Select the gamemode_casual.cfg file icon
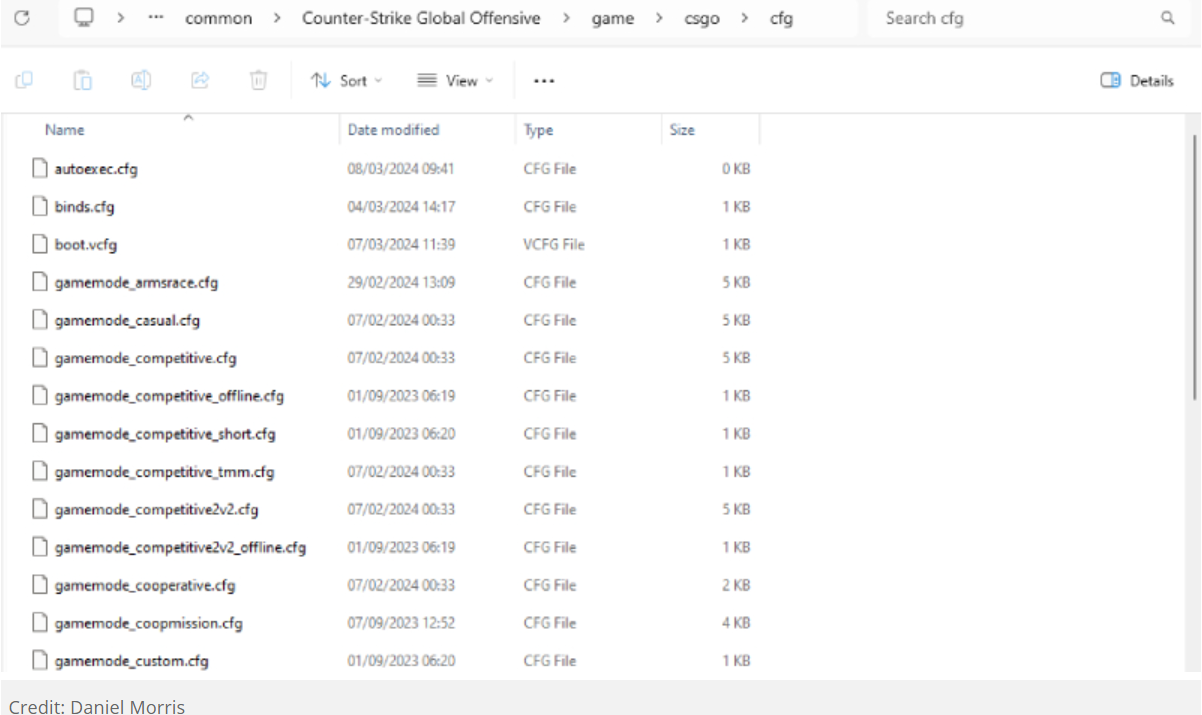 coord(39,320)
